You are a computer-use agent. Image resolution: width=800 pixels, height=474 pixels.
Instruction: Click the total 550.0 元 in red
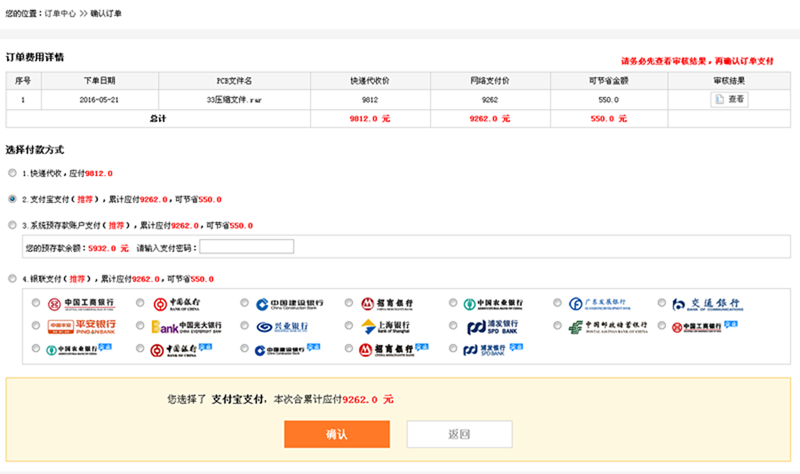pyautogui.click(x=609, y=118)
